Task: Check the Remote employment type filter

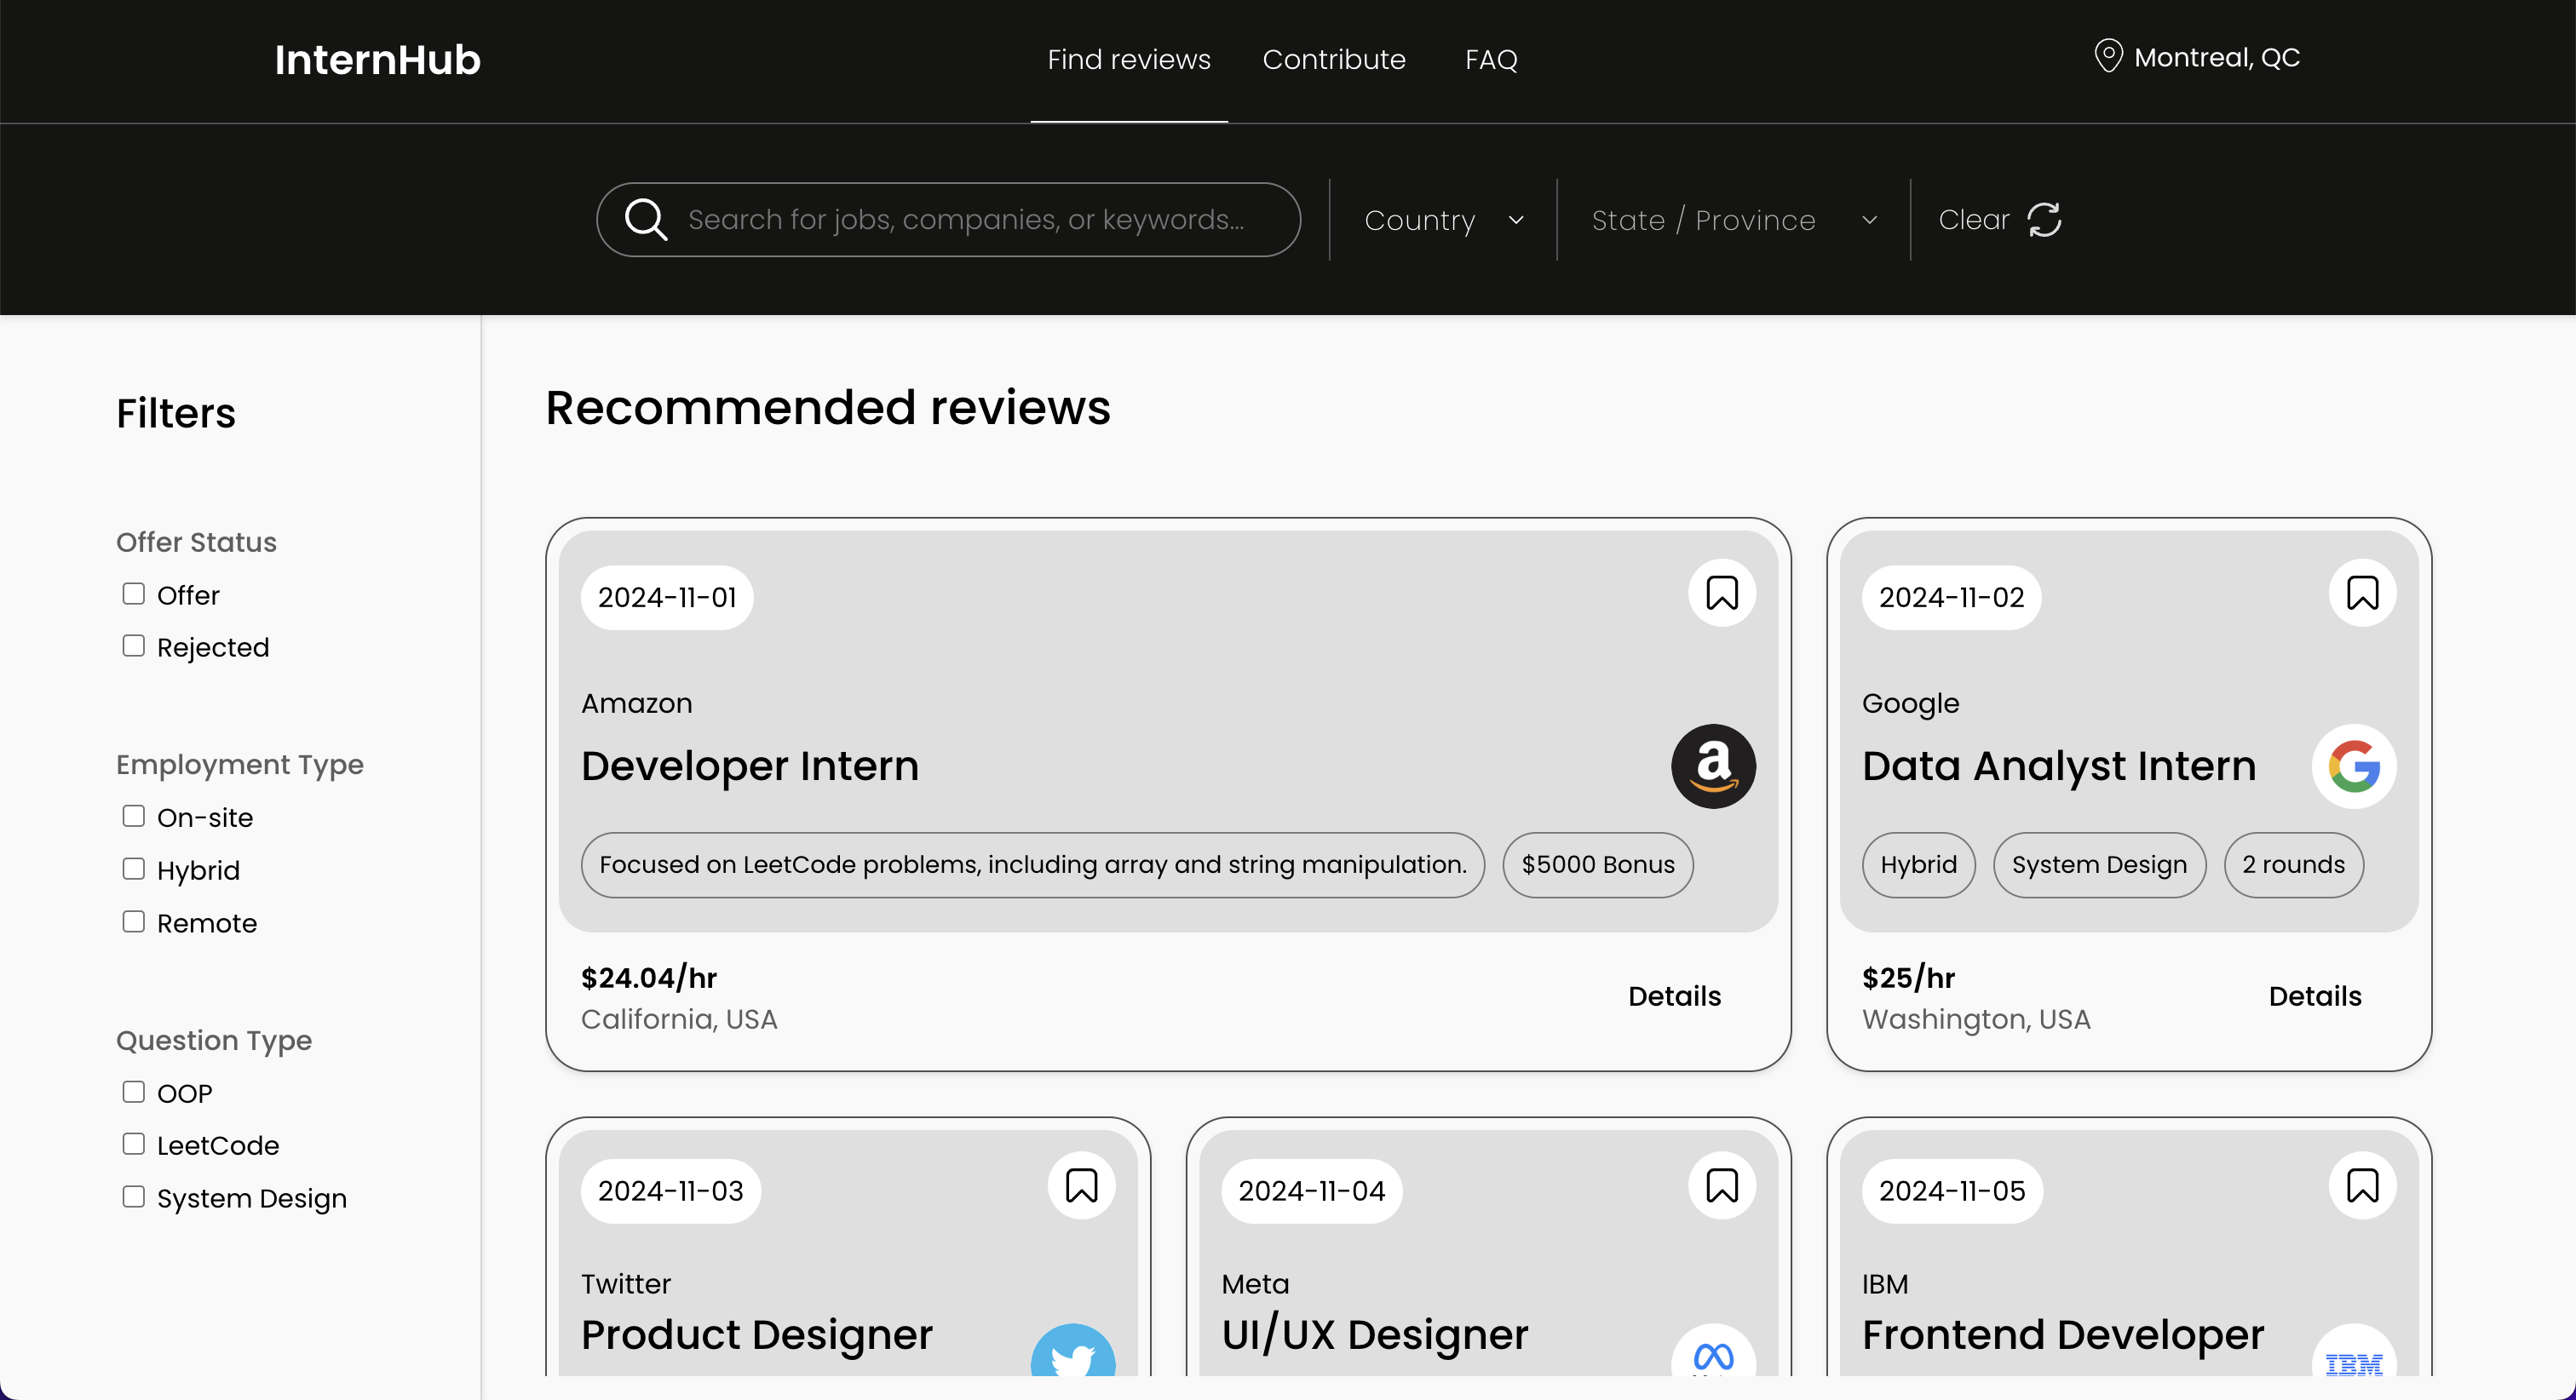Action: click(x=134, y=922)
